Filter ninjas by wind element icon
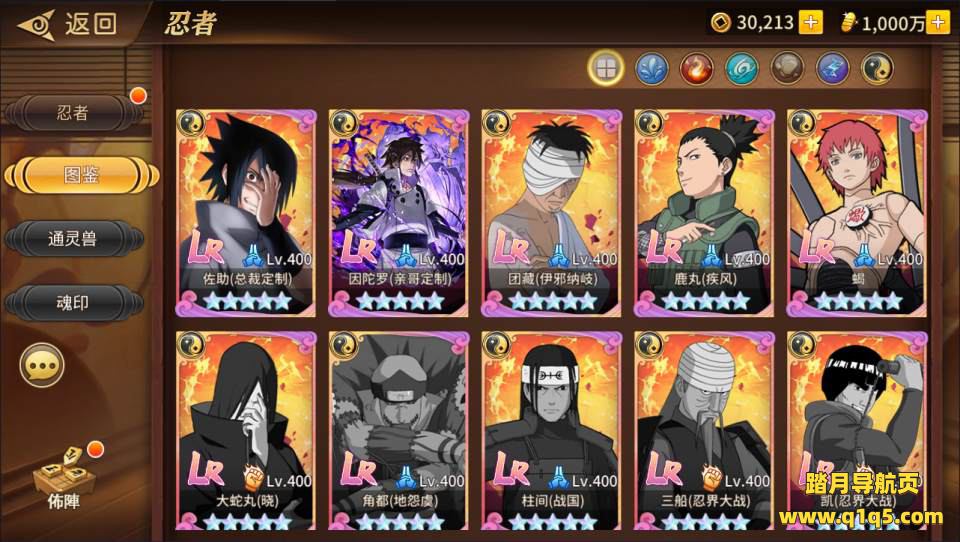The height and width of the screenshot is (542, 960). (742, 68)
